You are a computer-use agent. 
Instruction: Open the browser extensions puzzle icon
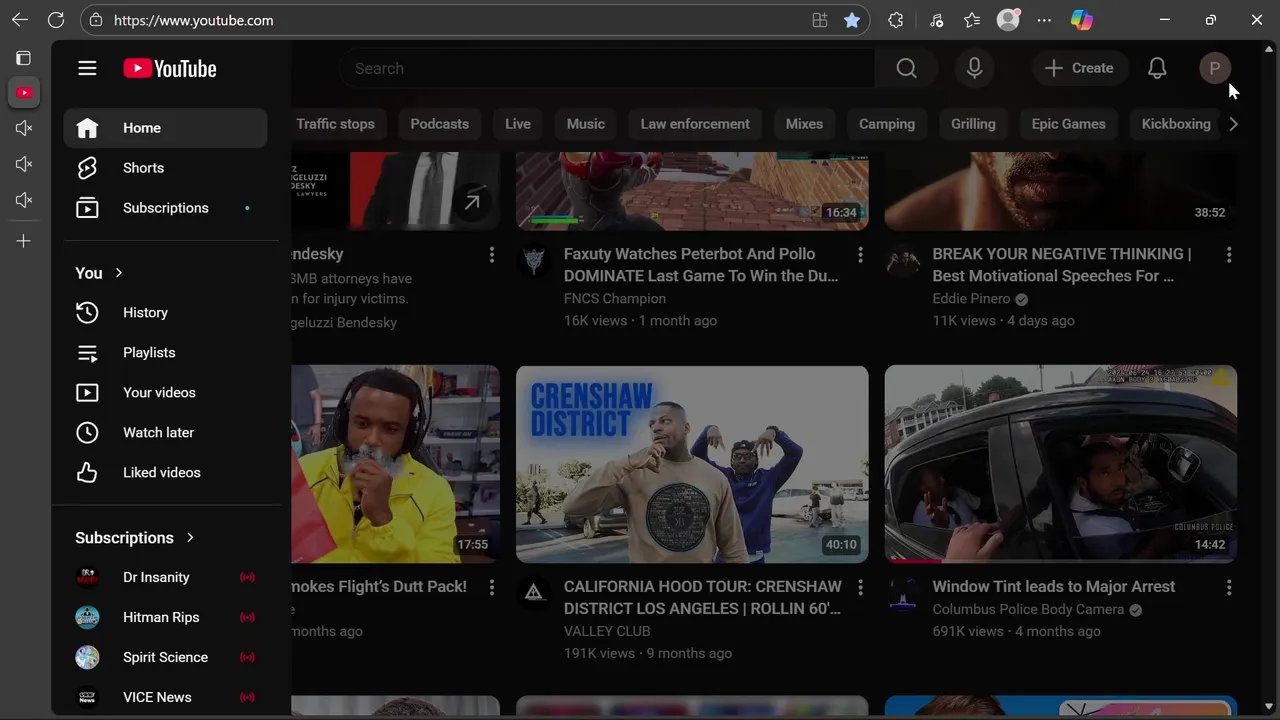pos(896,20)
